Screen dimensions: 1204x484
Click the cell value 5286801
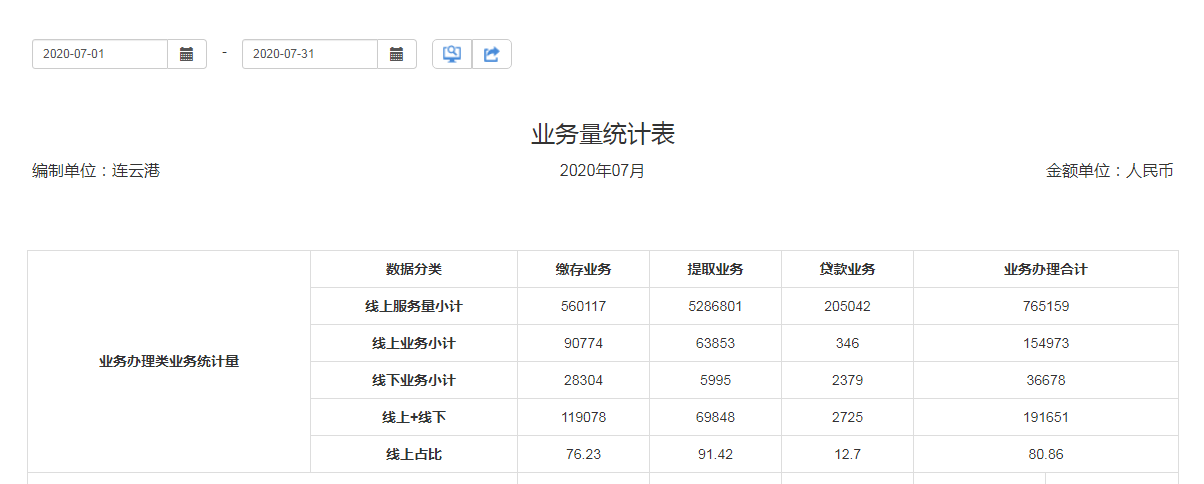(x=715, y=306)
